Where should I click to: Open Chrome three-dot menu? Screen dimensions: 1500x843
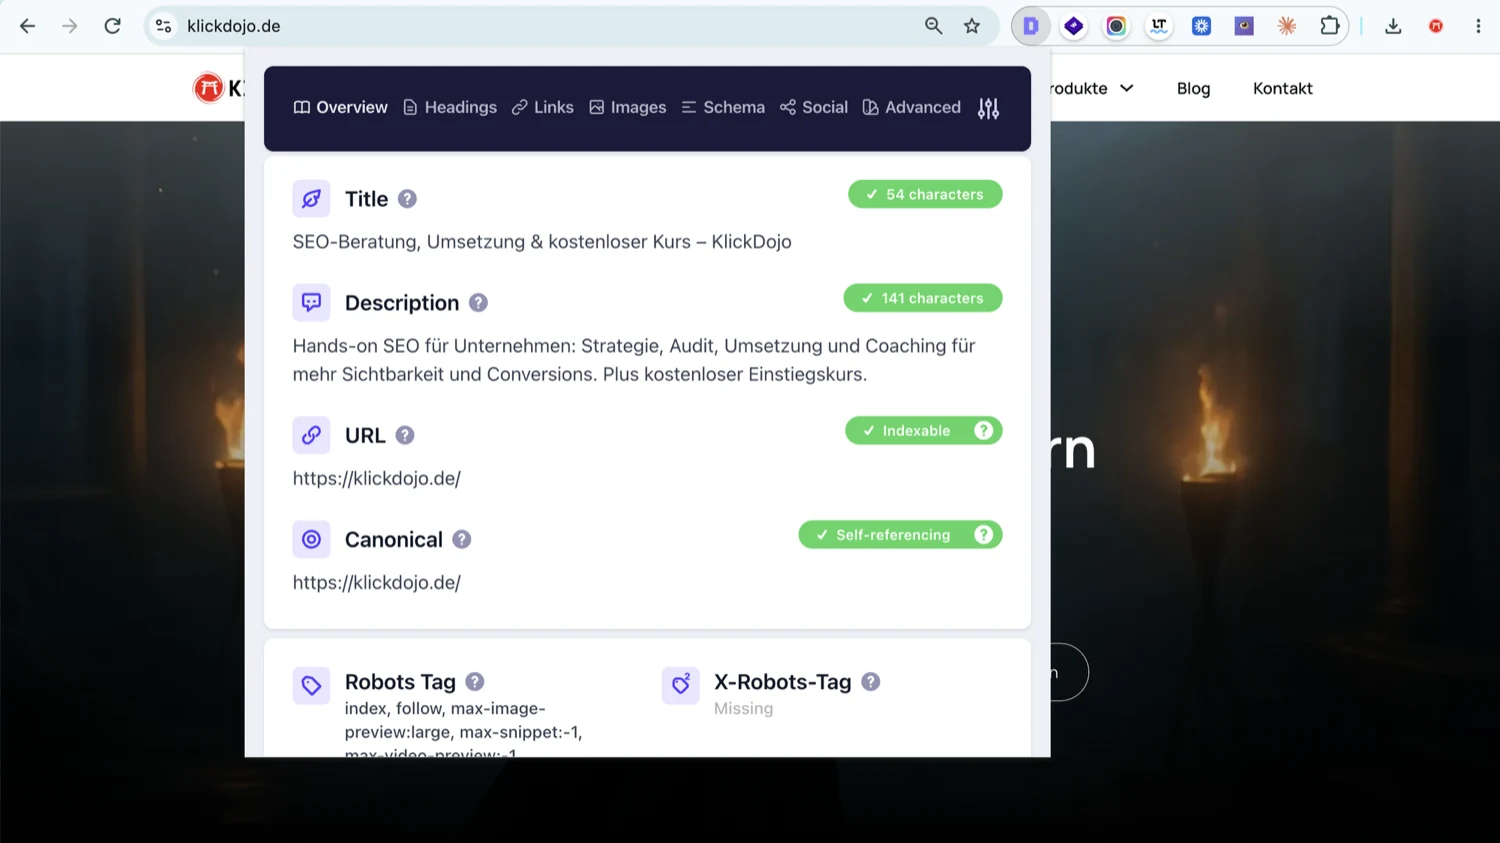coord(1478,26)
